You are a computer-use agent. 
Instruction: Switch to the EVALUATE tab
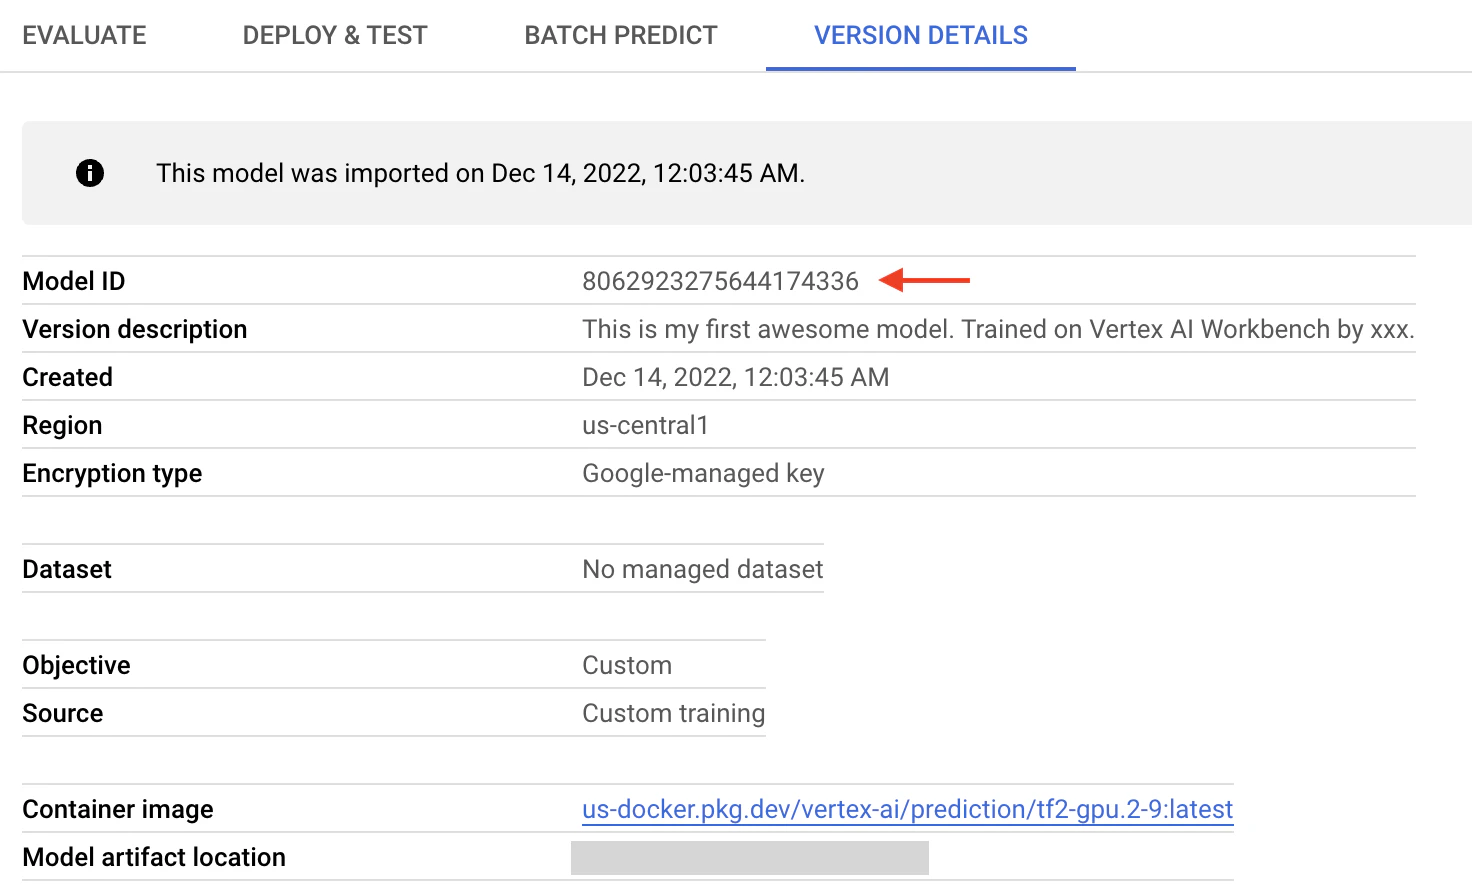[x=85, y=35]
